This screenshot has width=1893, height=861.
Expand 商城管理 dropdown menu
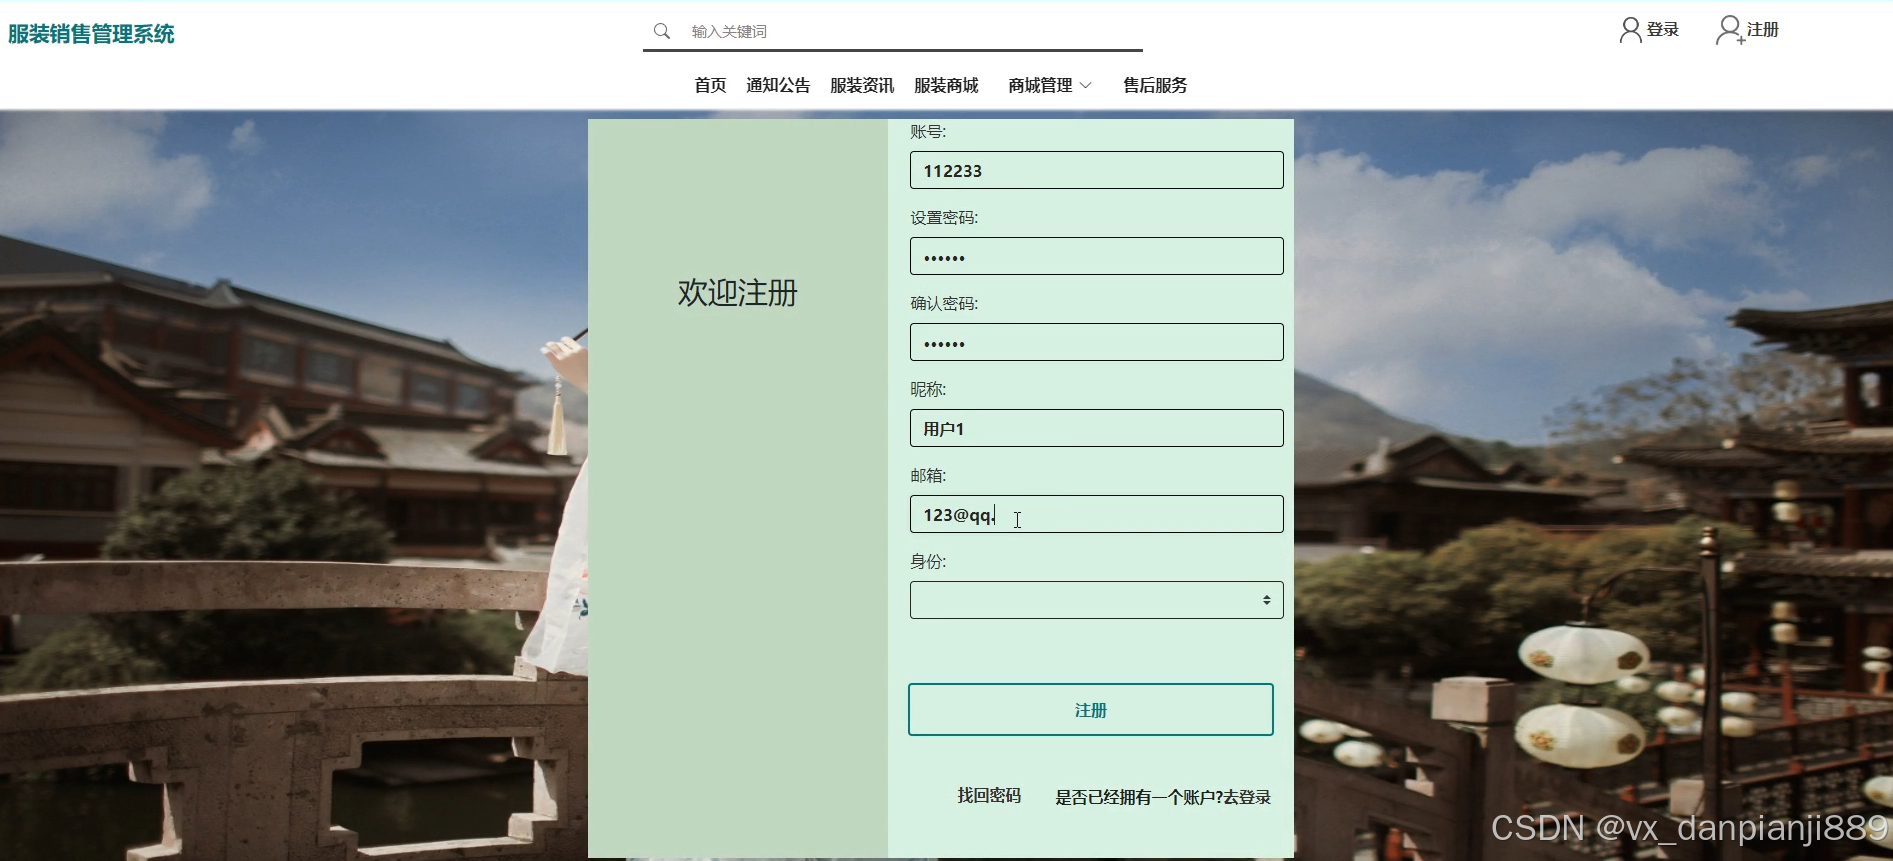(1050, 85)
